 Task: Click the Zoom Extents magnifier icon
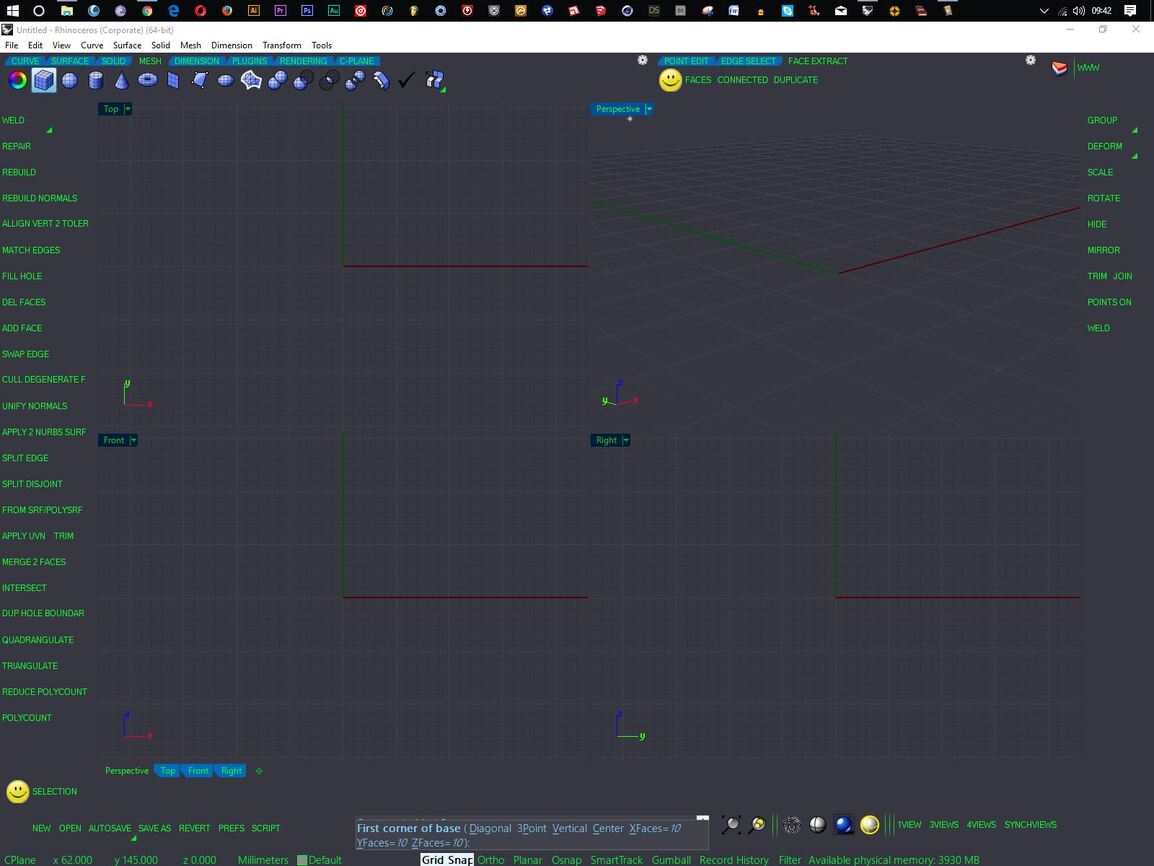pos(732,825)
